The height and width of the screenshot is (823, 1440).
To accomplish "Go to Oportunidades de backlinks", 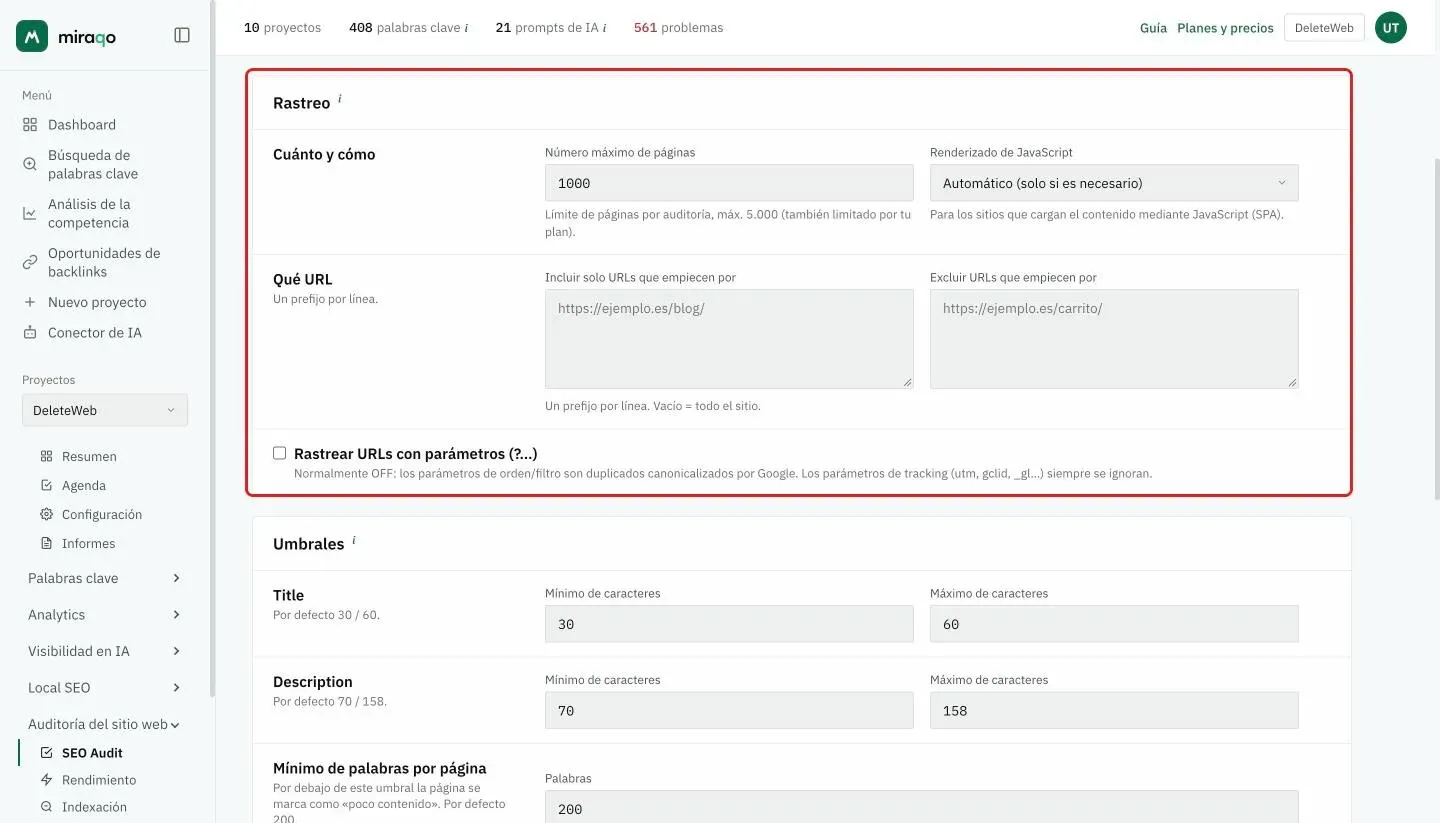I will (x=104, y=262).
